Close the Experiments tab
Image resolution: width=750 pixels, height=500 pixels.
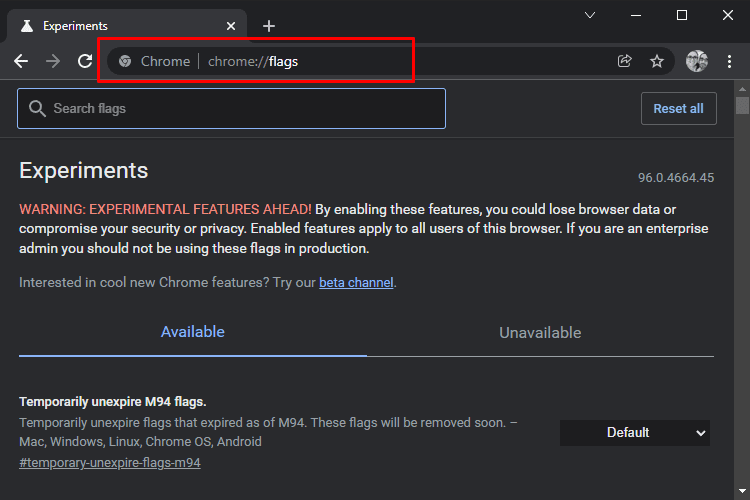coord(231,26)
